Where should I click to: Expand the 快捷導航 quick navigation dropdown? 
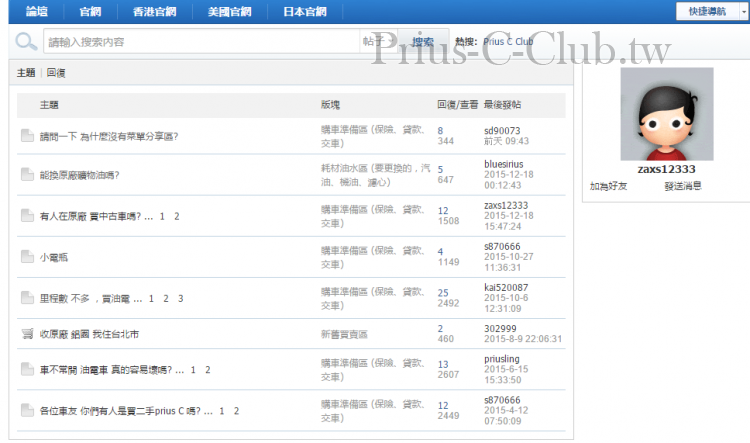(711, 11)
